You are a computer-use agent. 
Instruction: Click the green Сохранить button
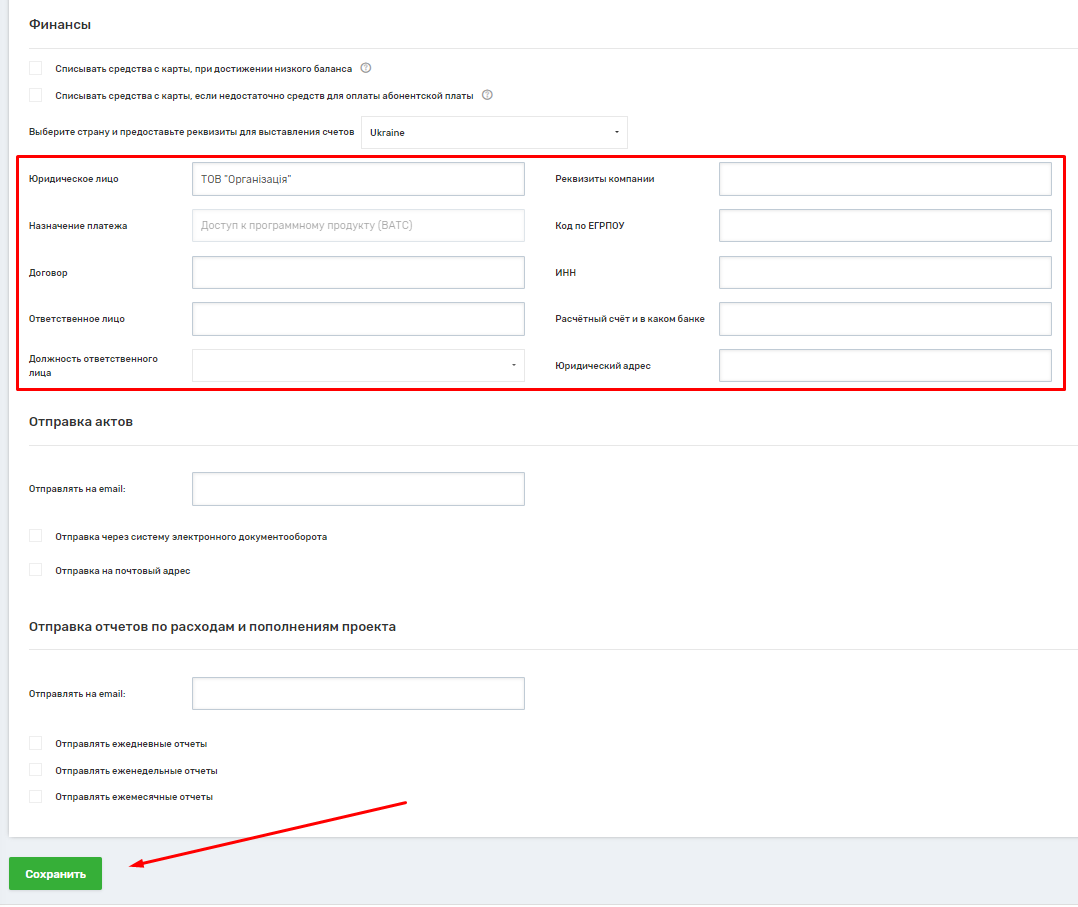pos(56,873)
